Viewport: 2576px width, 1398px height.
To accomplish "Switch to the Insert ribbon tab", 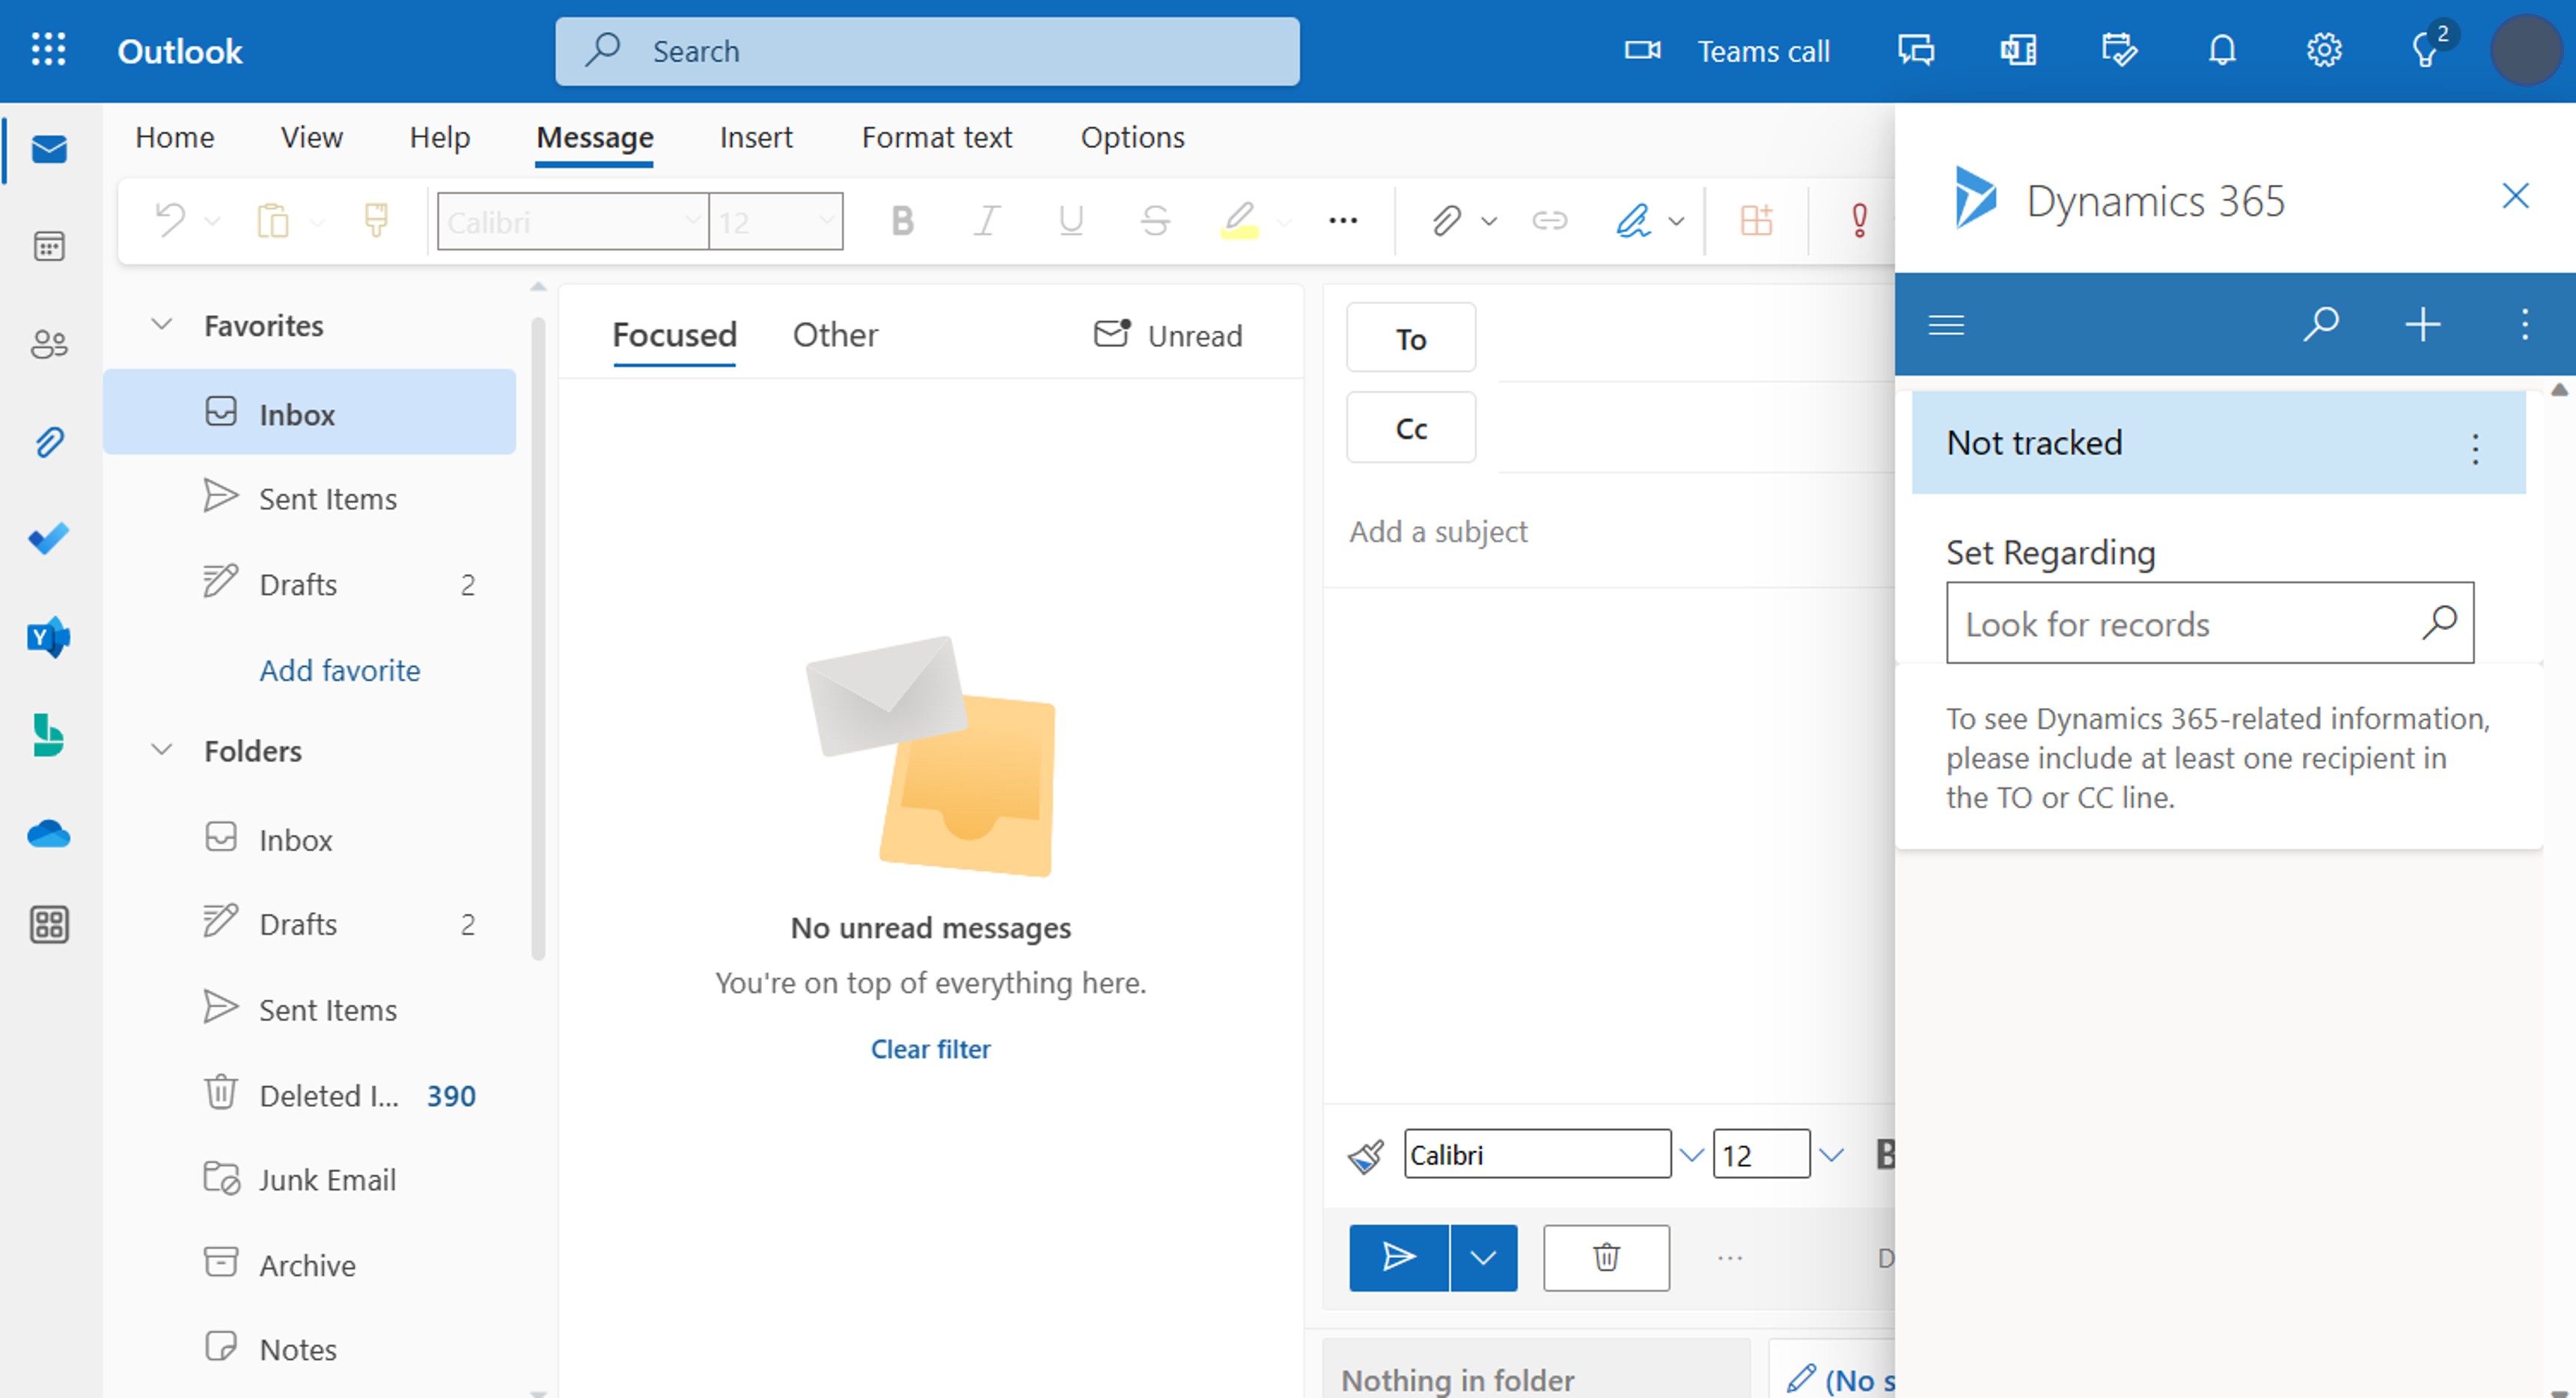I will (x=755, y=137).
